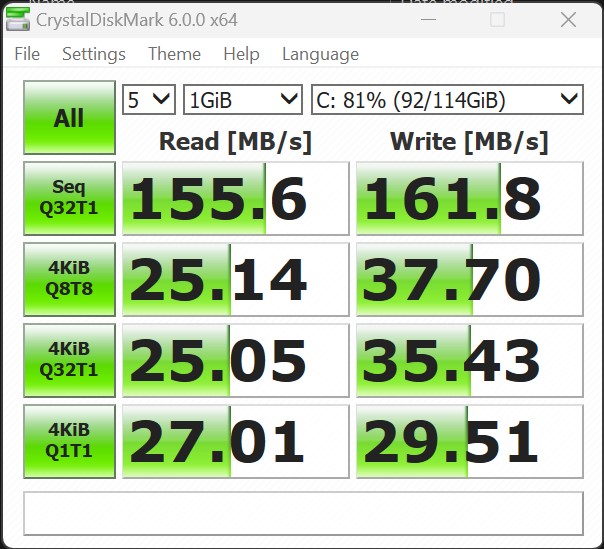Click the 4KiB Q32T1 write result 35.43
The height and width of the screenshot is (549, 604).
[x=470, y=360]
